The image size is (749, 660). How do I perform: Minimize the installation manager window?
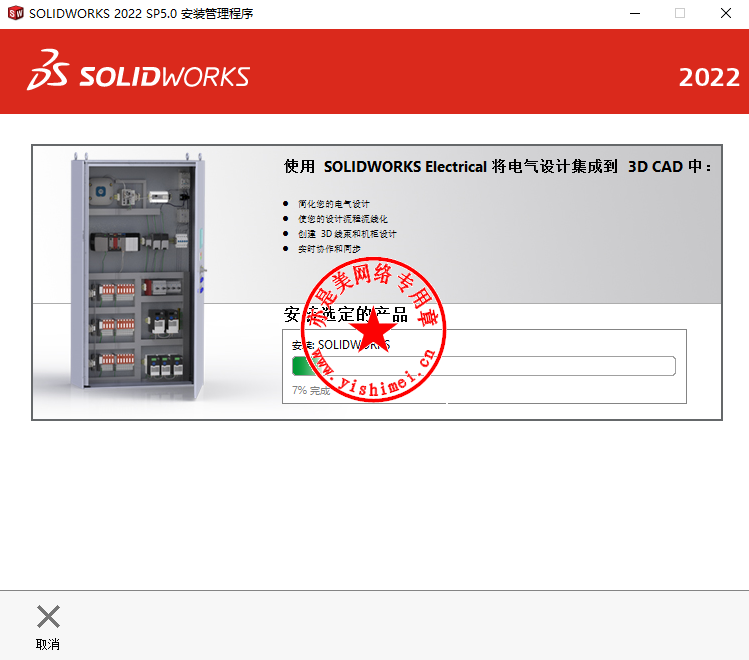point(635,13)
